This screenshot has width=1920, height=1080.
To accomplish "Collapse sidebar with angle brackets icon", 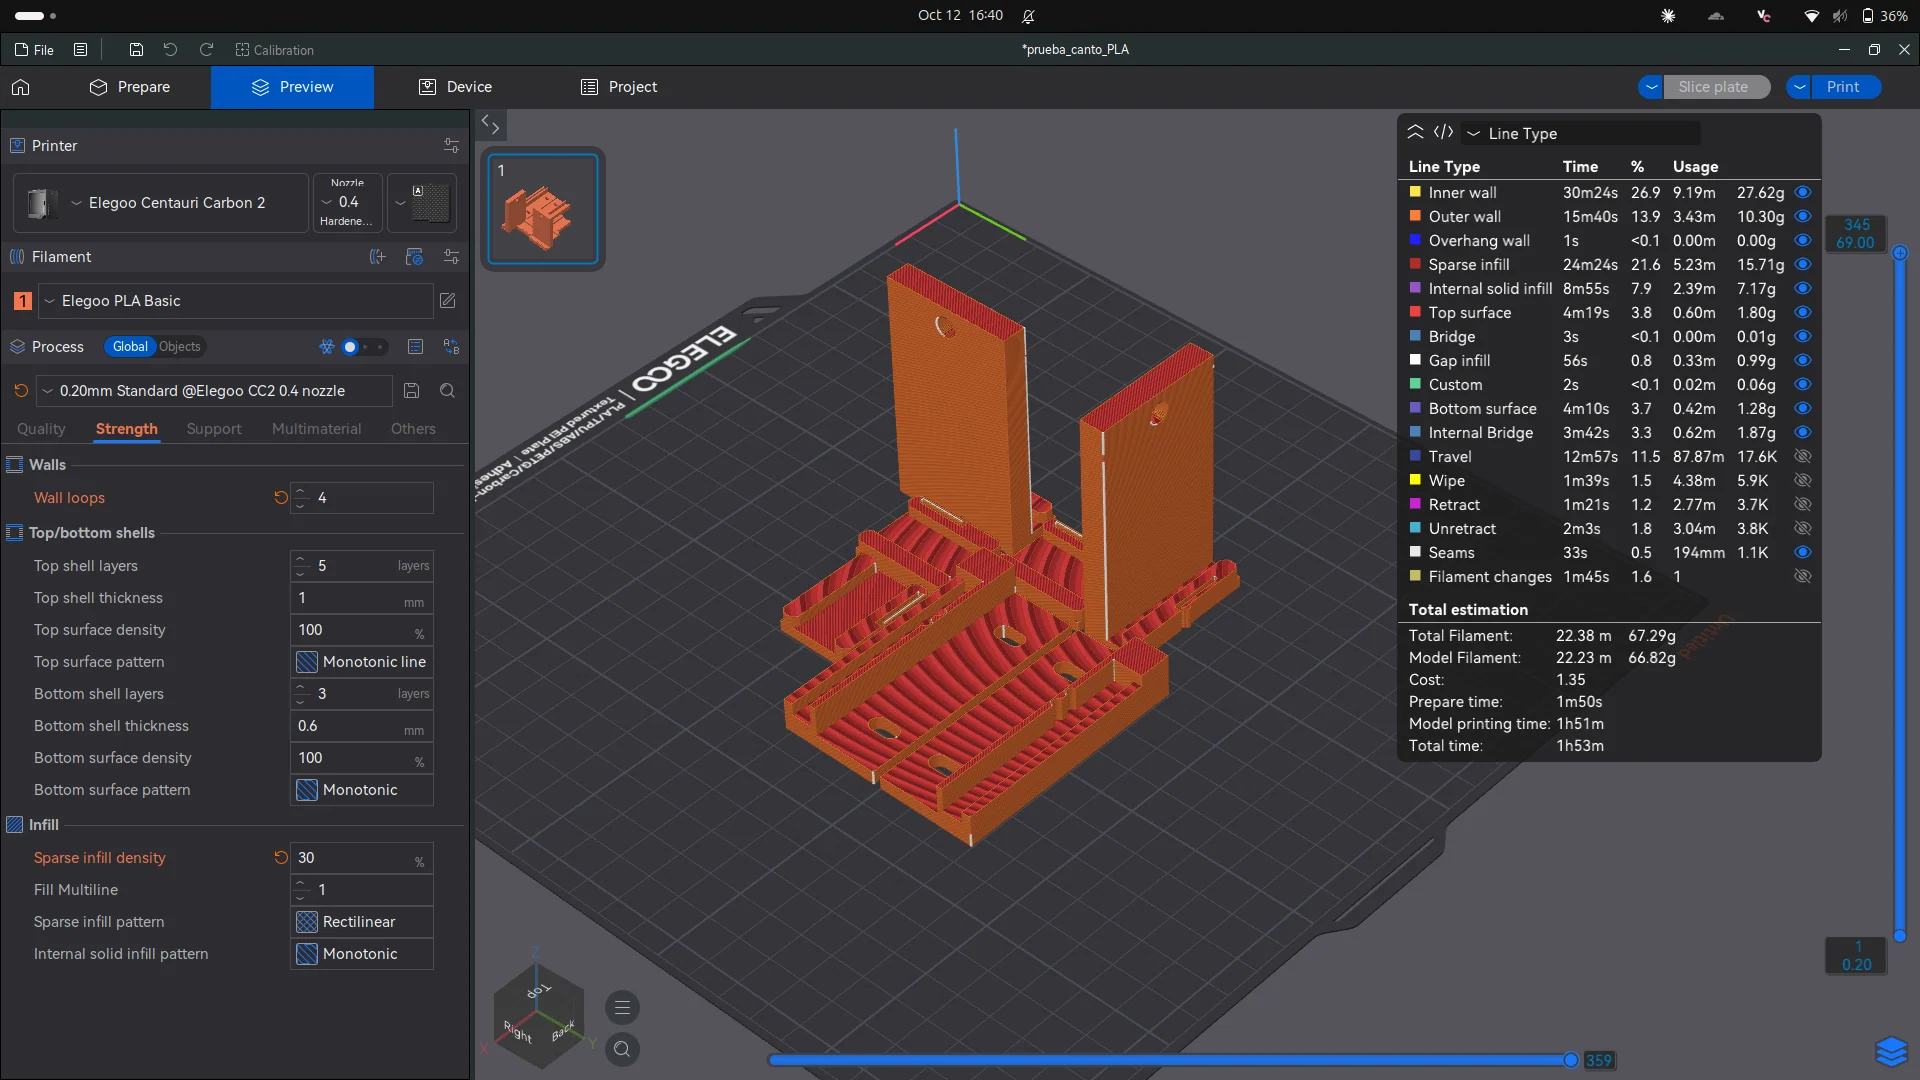I will pyautogui.click(x=490, y=124).
